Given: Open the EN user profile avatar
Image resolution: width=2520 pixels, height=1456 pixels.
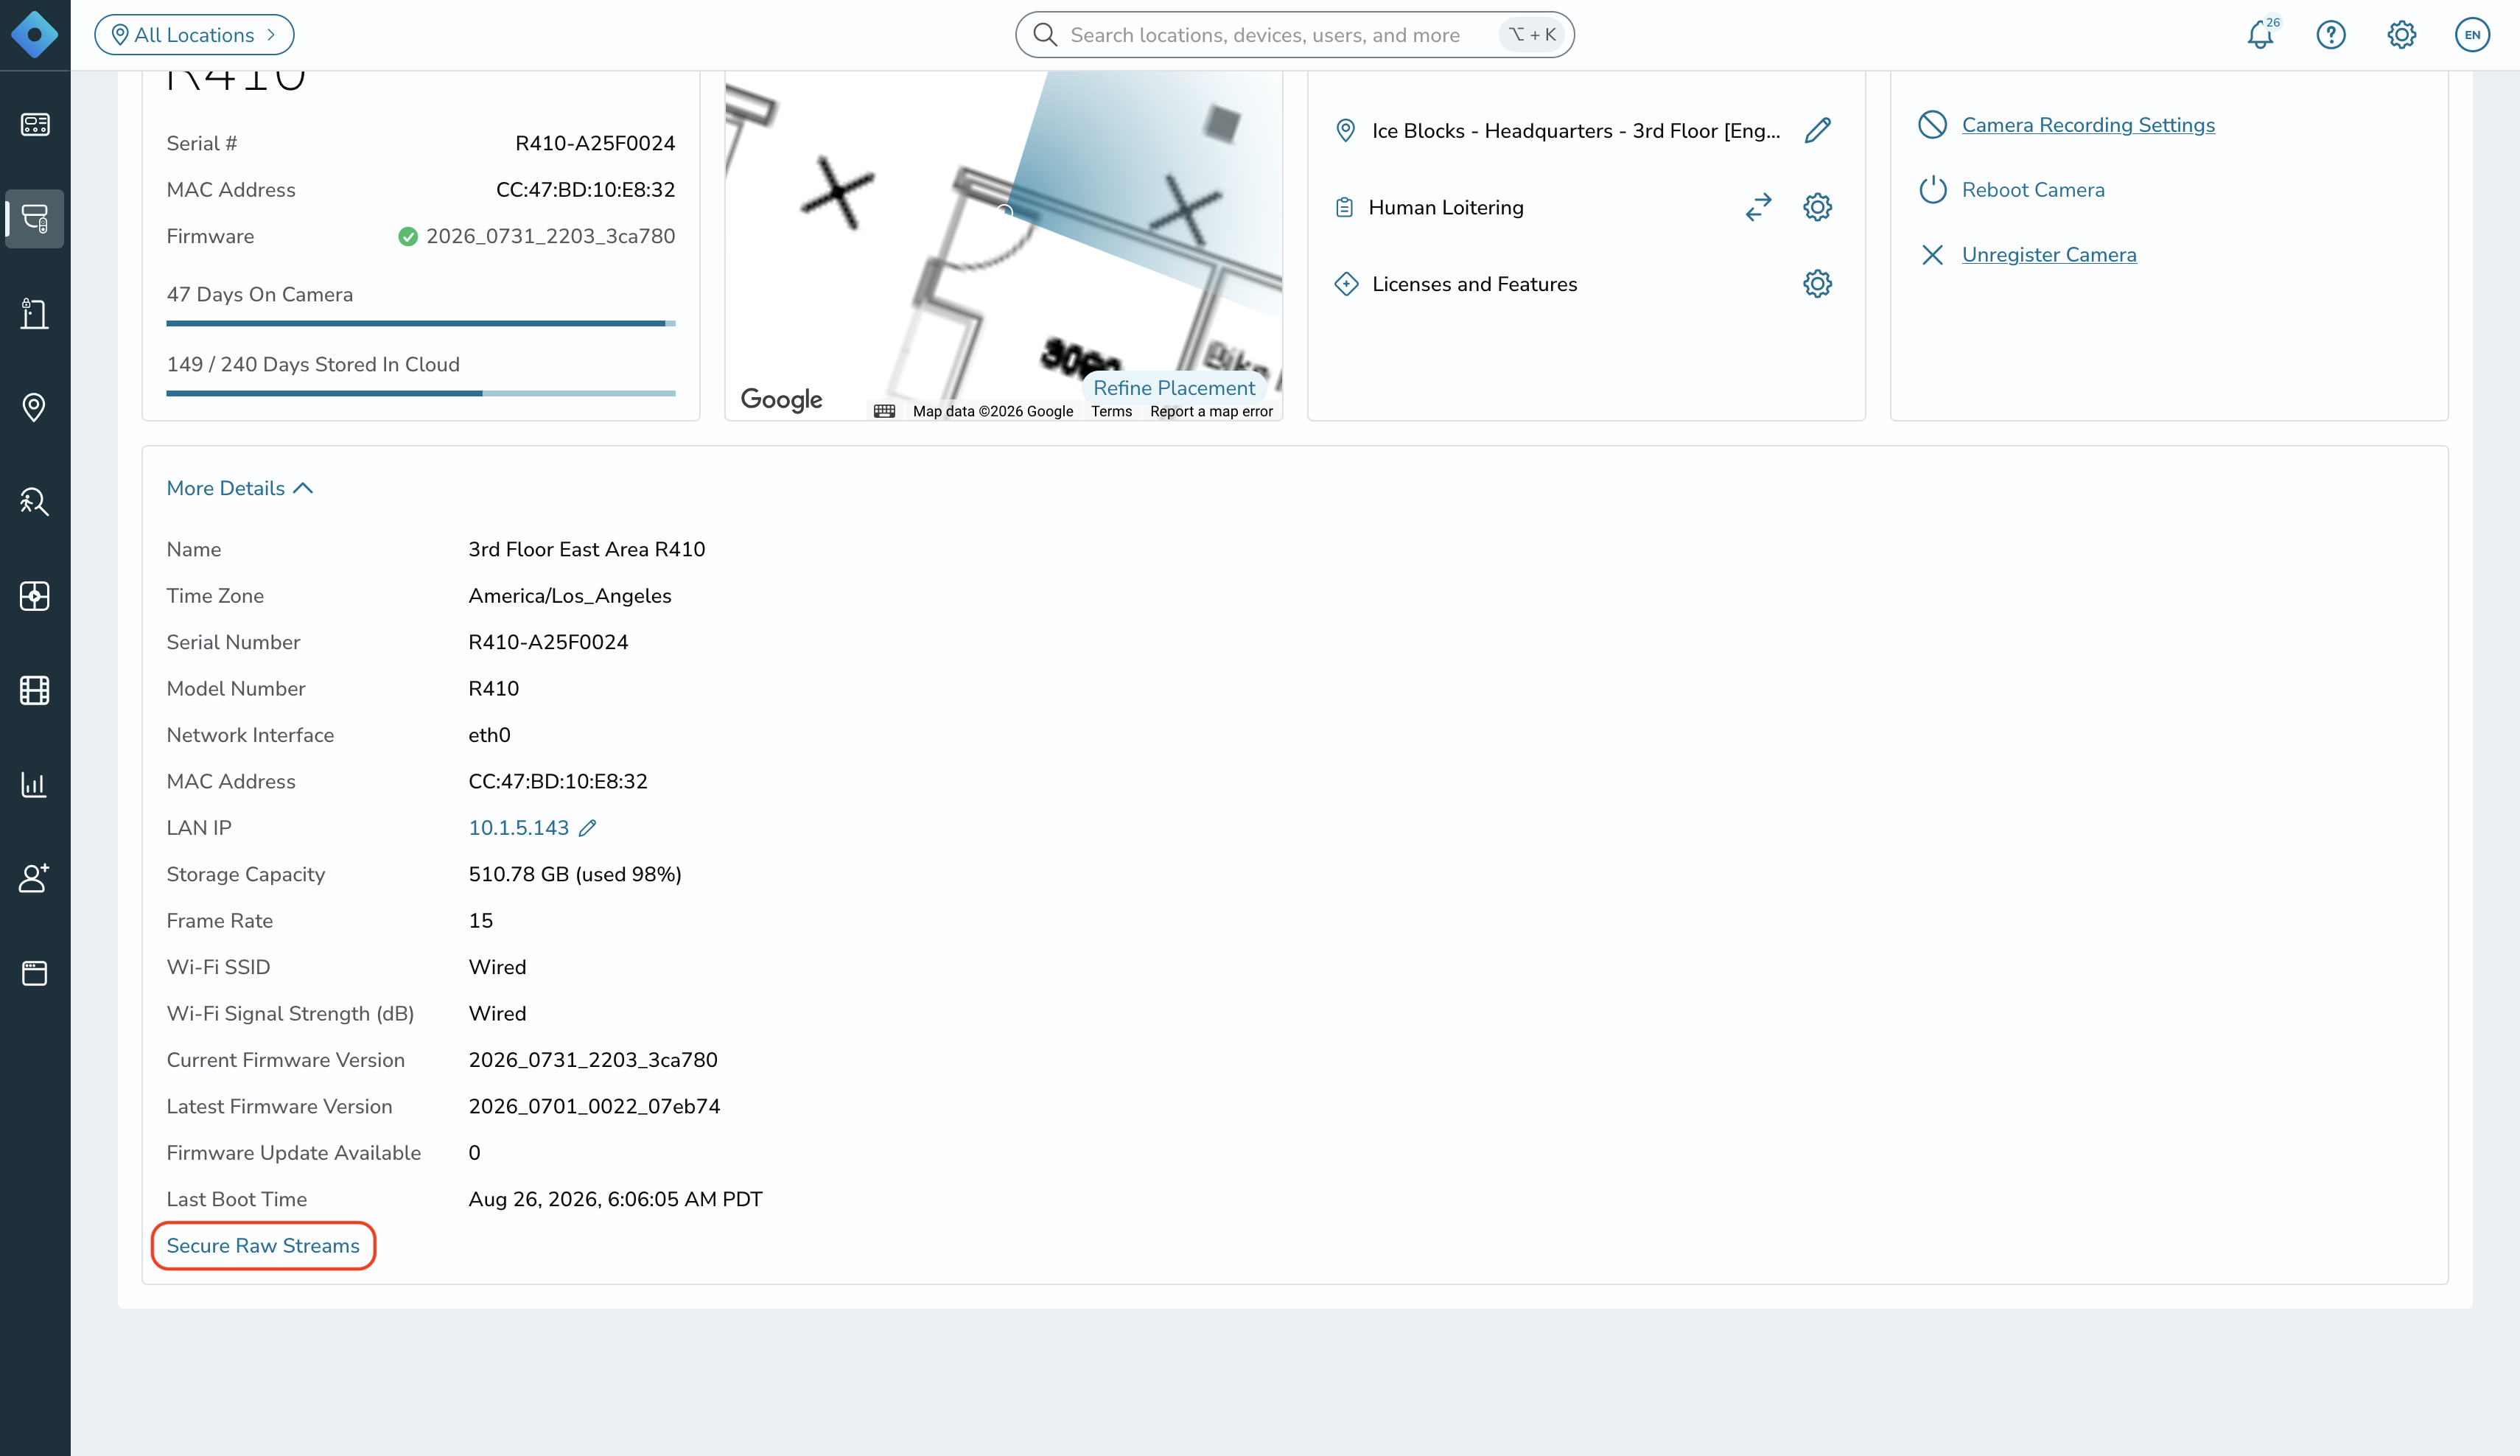Looking at the screenshot, I should [x=2472, y=35].
